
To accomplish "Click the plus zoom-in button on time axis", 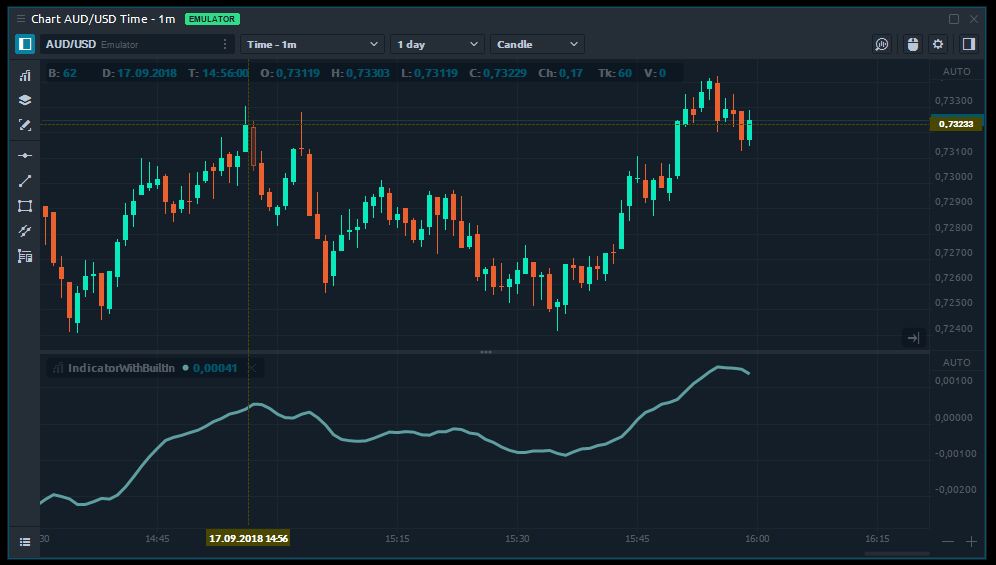I will tap(971, 541).
